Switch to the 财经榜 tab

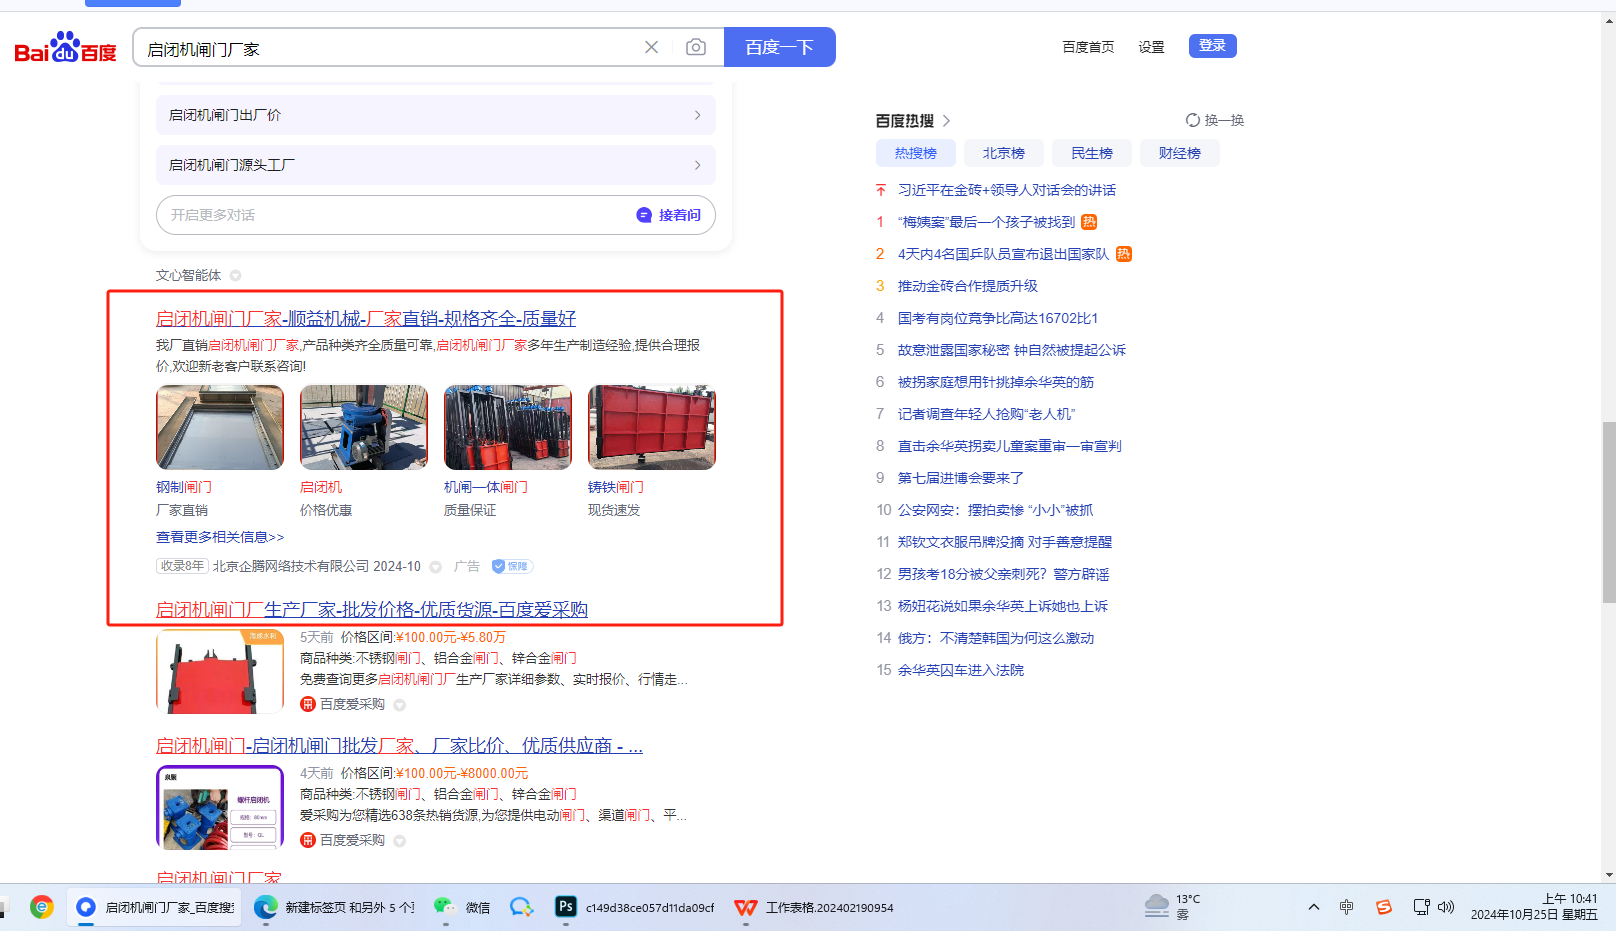[1180, 153]
